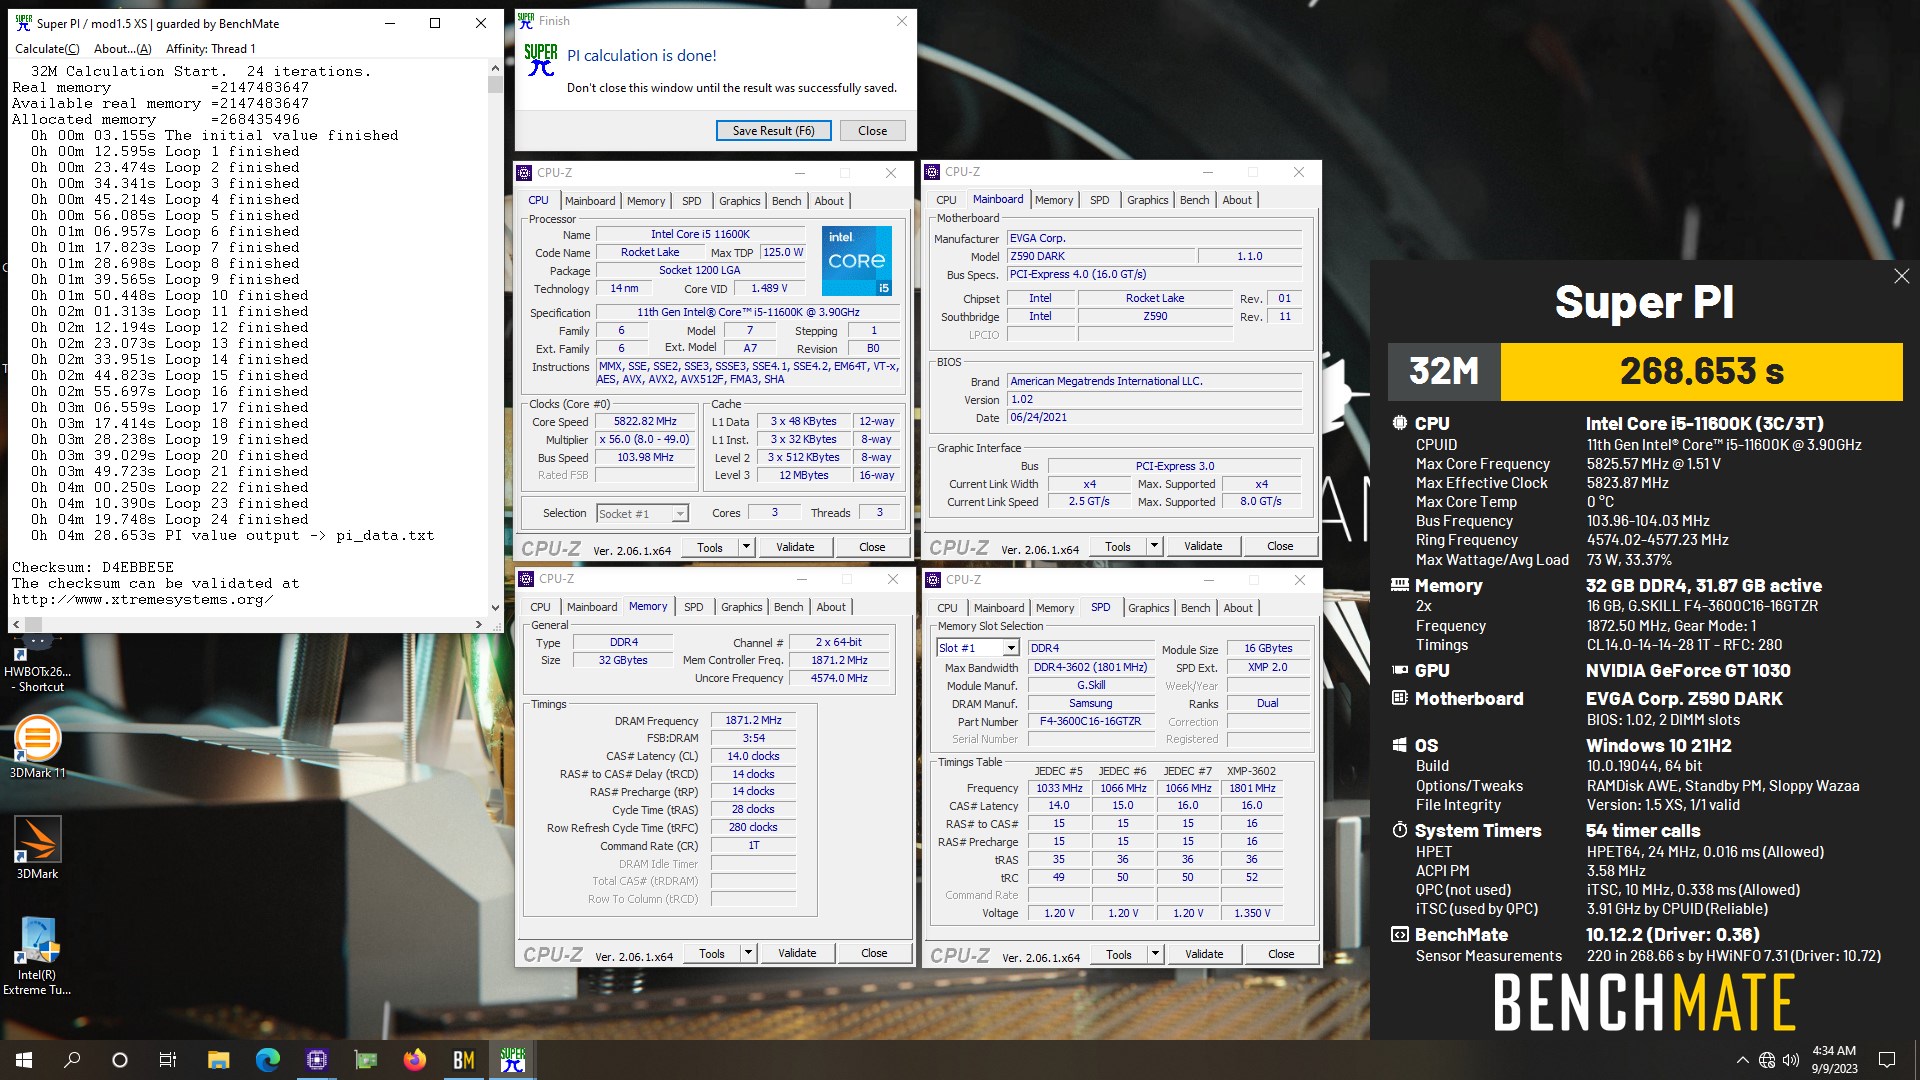
Task: Click the Super PI title bar icon
Action: [23, 23]
